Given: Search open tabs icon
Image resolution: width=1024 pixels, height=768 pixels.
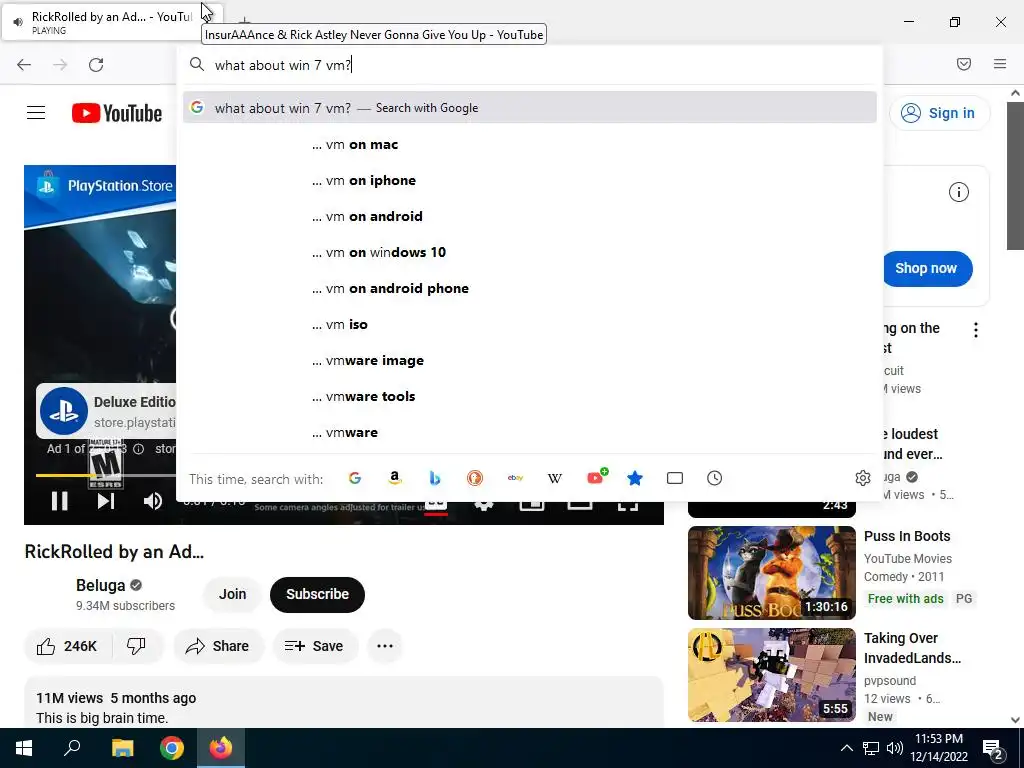Looking at the screenshot, I should (675, 478).
